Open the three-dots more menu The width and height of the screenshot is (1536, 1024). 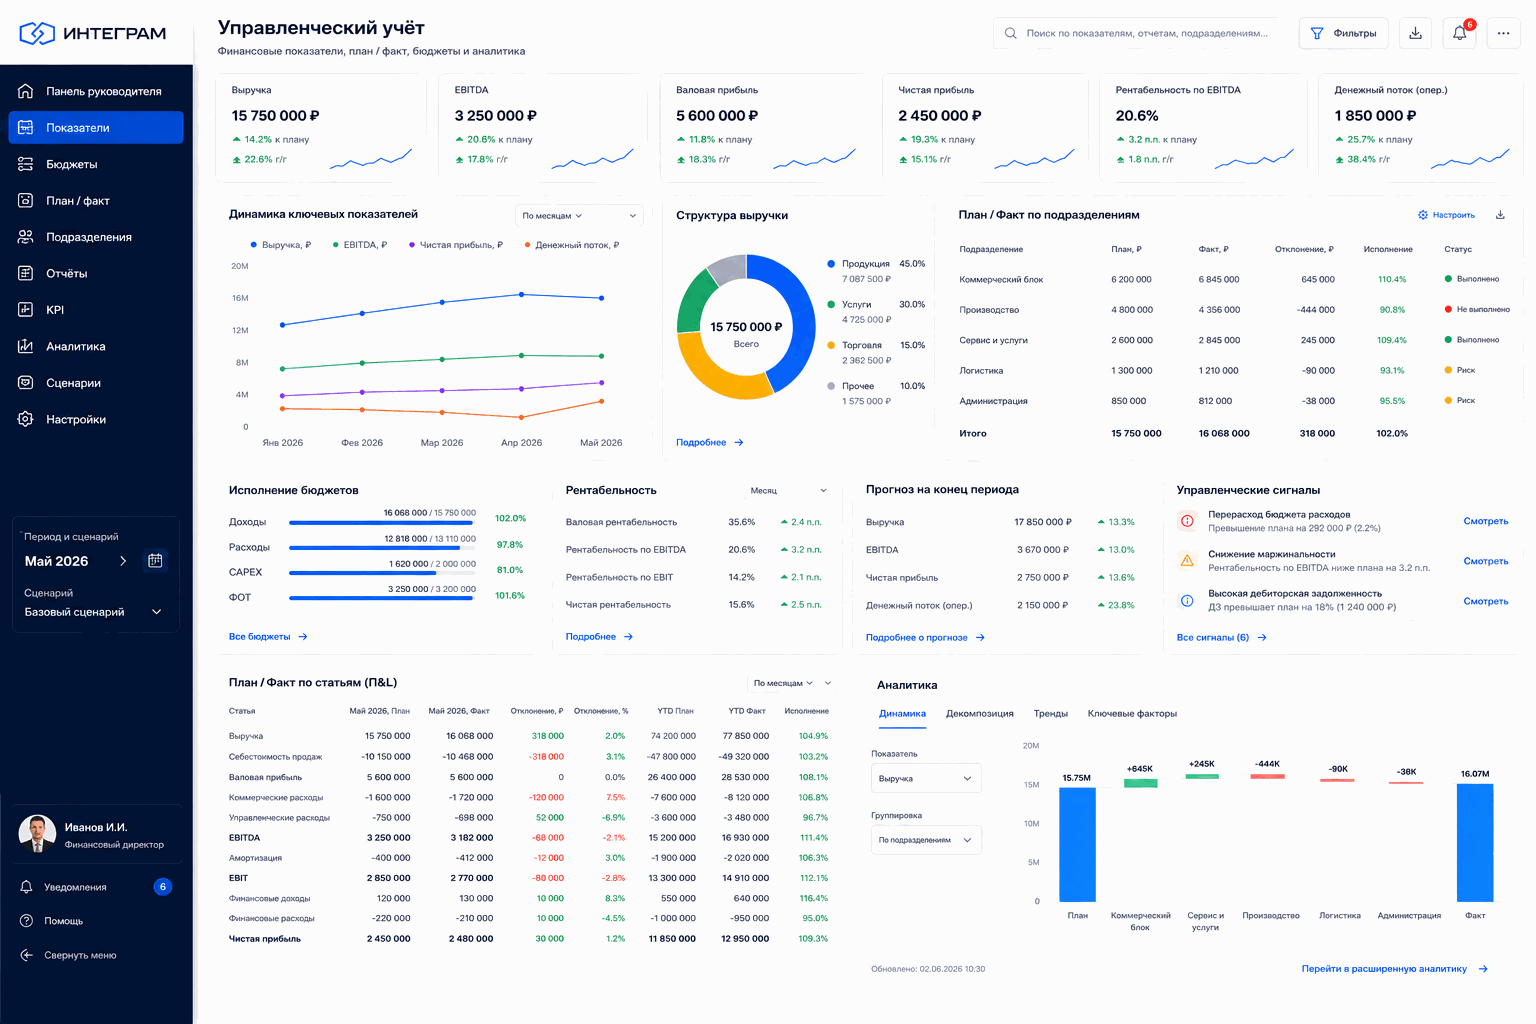tap(1504, 33)
